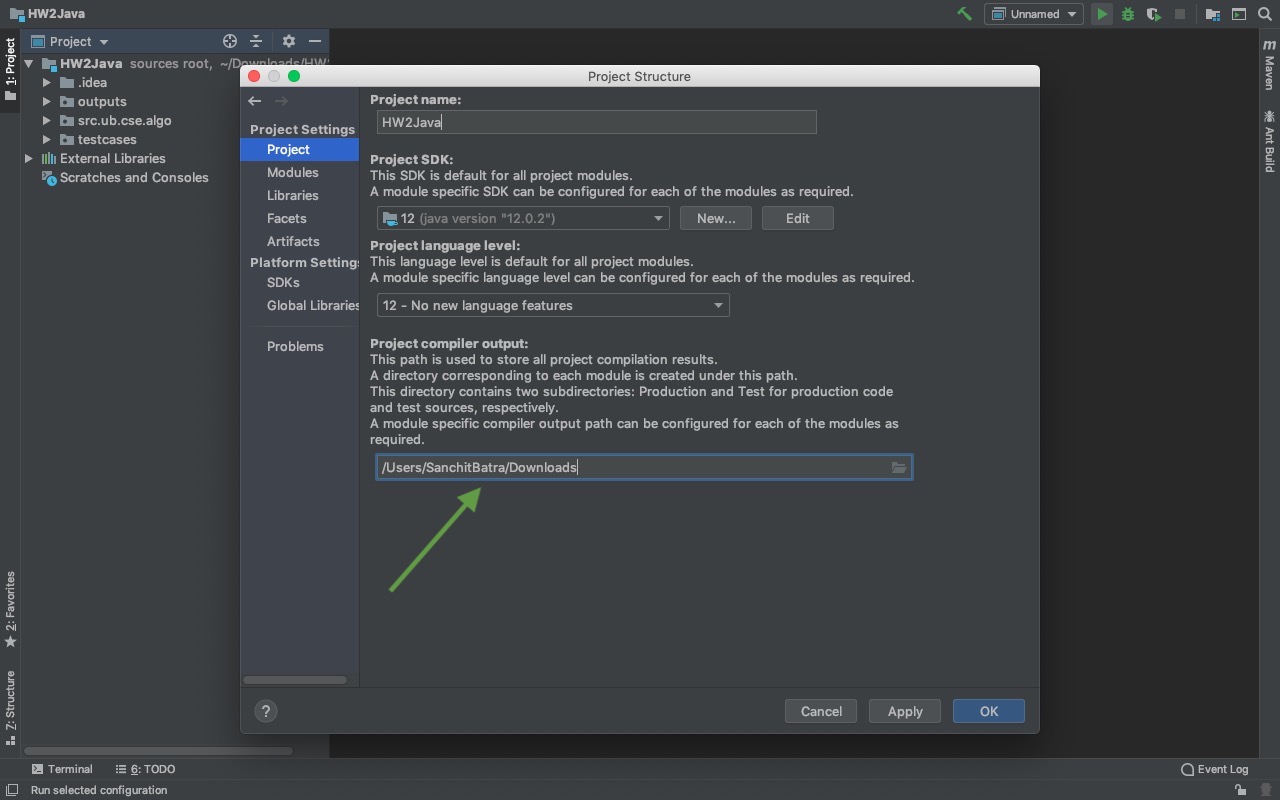Open the Unnamed run configuration dropdown
The height and width of the screenshot is (800, 1280).
(x=1034, y=14)
